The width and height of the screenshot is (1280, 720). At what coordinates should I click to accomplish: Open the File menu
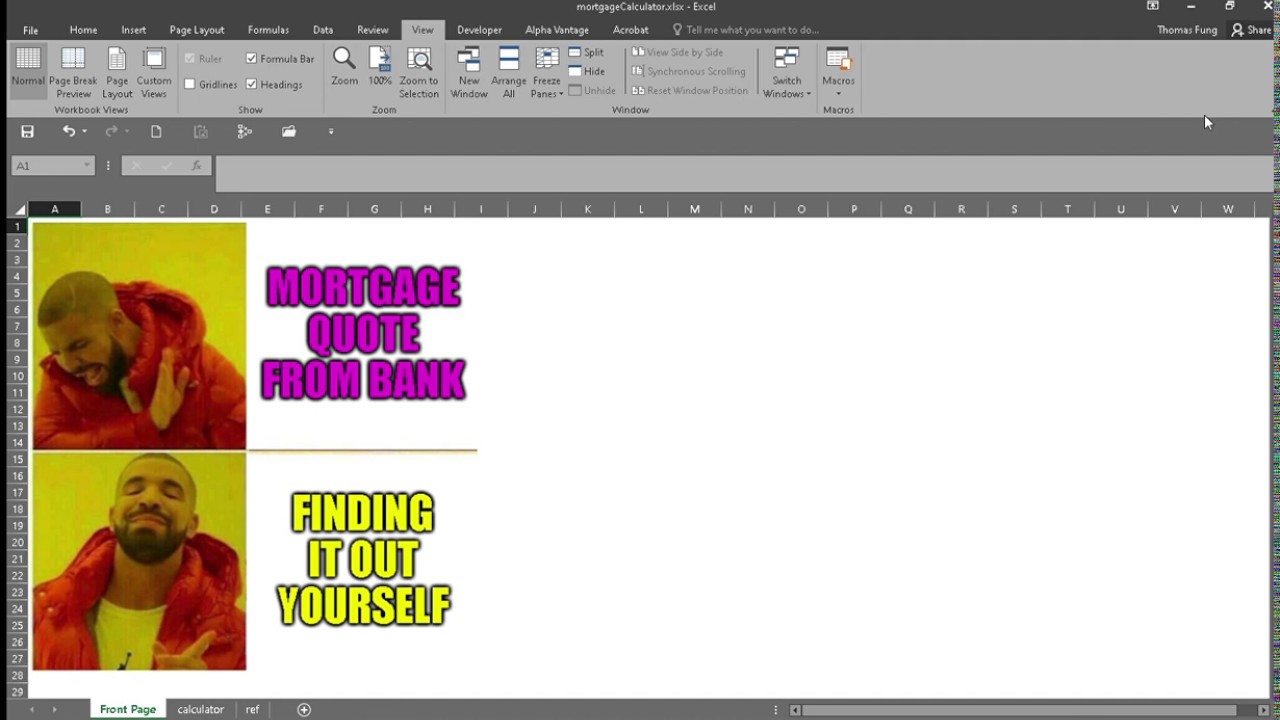tap(30, 30)
